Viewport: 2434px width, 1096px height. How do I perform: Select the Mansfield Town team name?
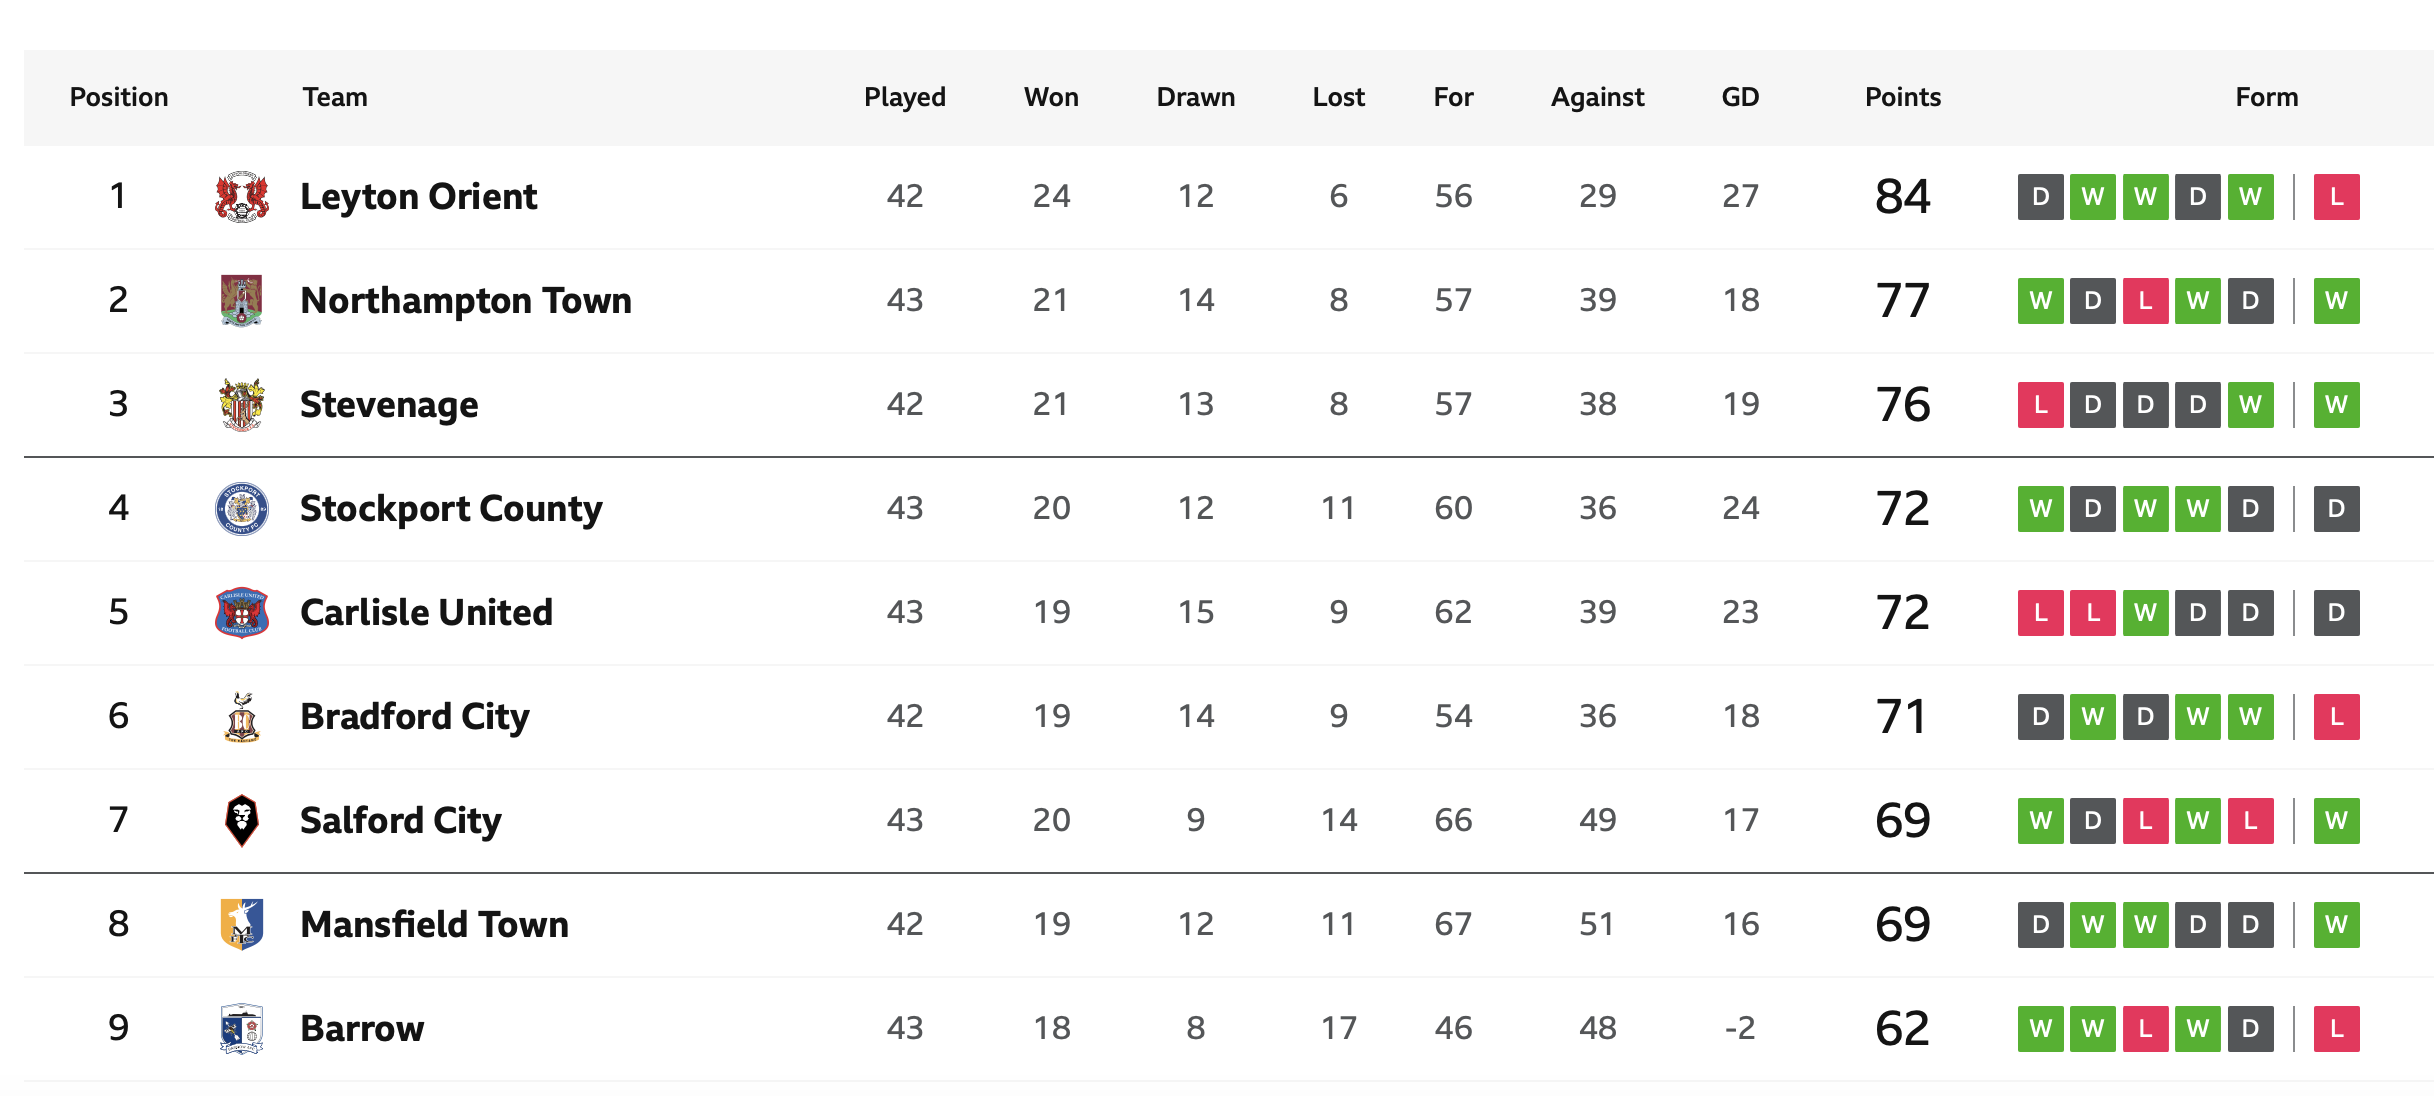[x=435, y=924]
